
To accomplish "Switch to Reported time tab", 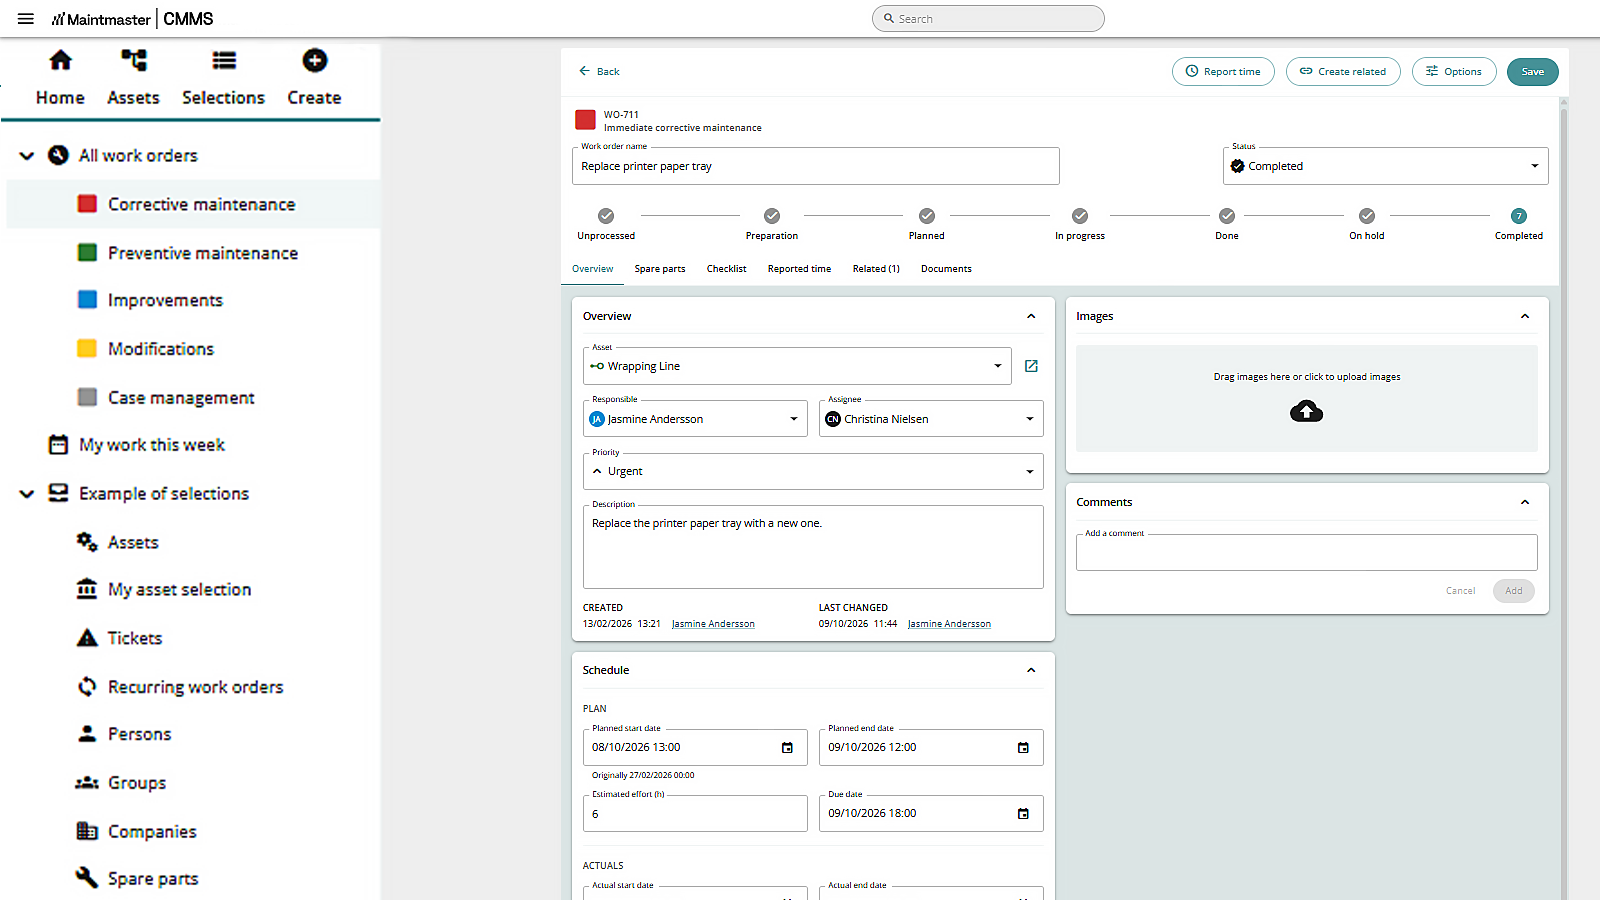I will click(x=800, y=269).
